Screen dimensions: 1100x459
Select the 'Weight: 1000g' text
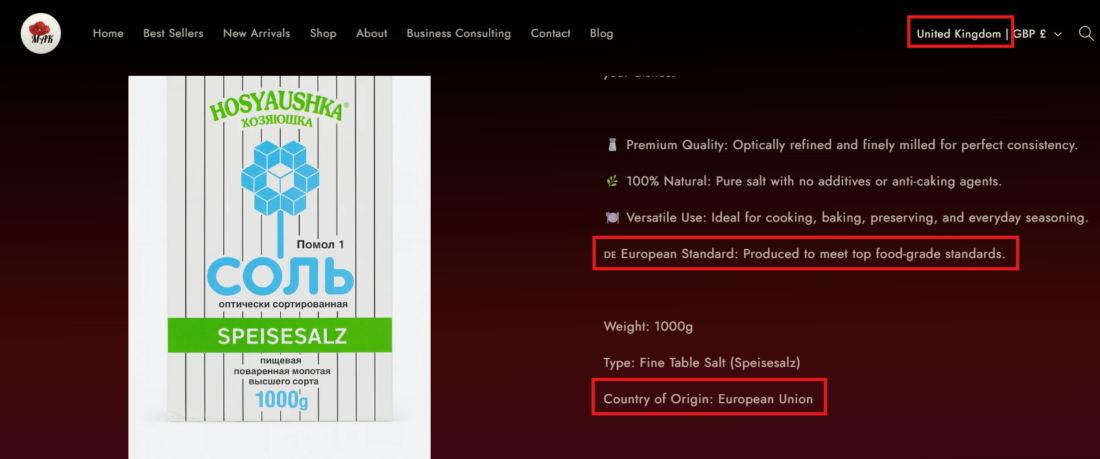pyautogui.click(x=648, y=326)
